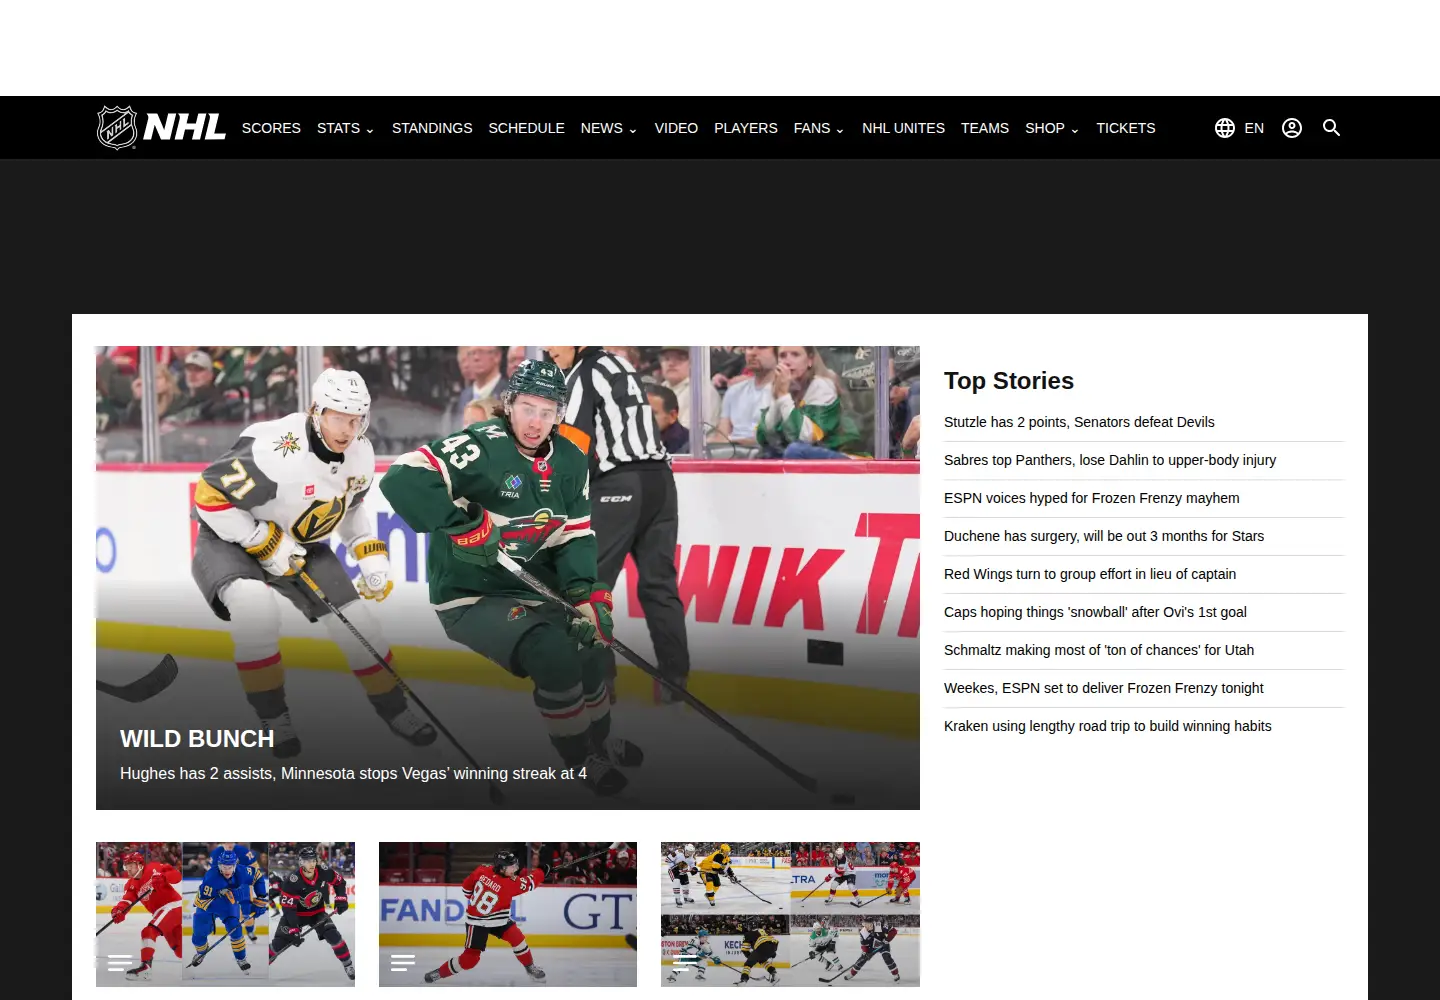Read 'Stutzle has 2 points, Senators defeat Devils'
The width and height of the screenshot is (1440, 1000).
(x=1079, y=422)
